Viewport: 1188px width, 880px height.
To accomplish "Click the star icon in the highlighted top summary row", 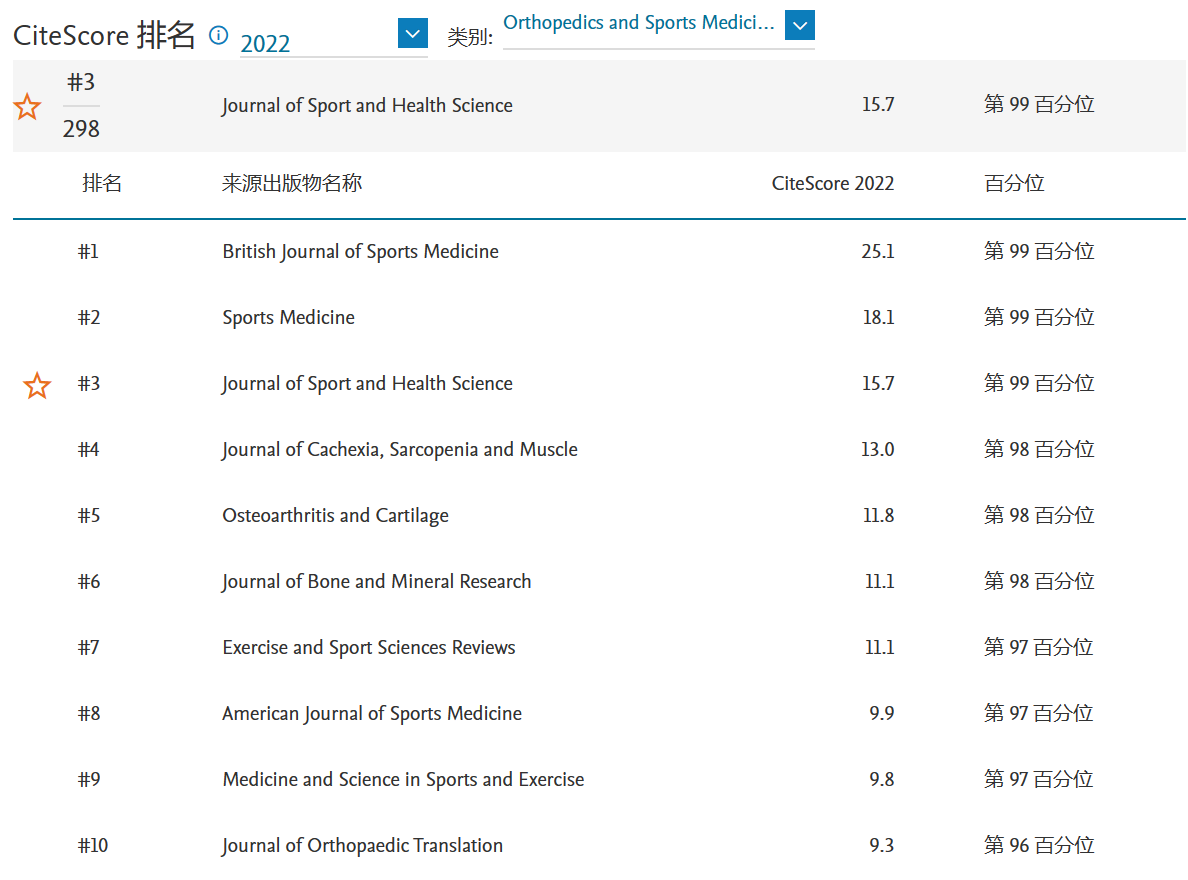I will point(28,107).
